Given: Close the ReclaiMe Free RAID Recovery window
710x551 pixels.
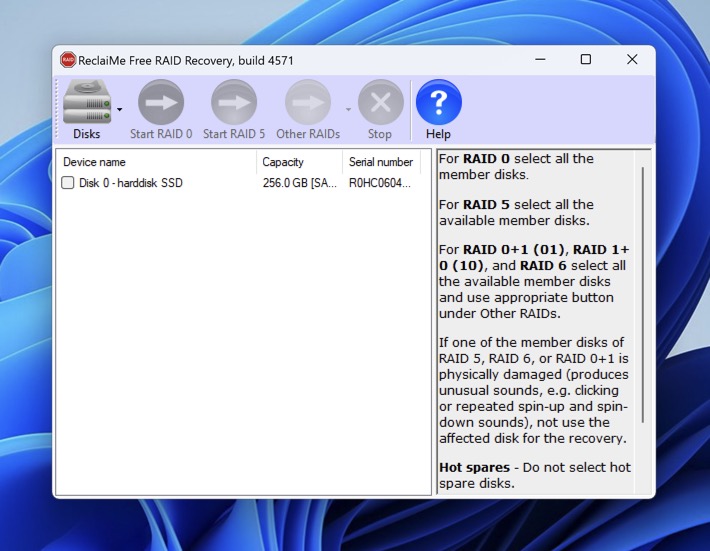Looking at the screenshot, I should point(632,60).
